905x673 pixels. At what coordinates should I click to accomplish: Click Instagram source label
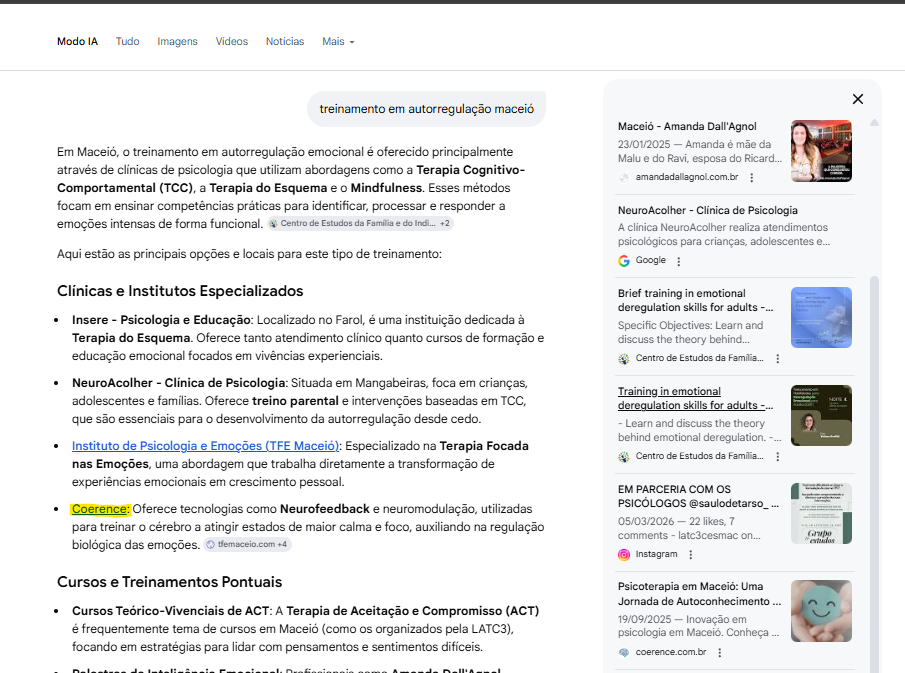[656, 554]
